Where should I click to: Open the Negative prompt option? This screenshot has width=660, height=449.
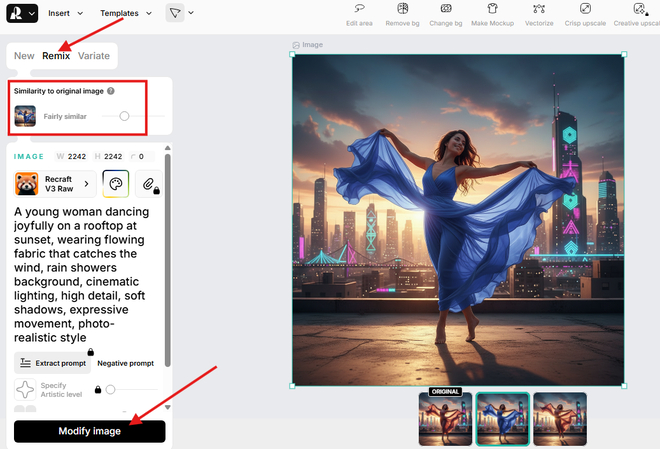125,363
